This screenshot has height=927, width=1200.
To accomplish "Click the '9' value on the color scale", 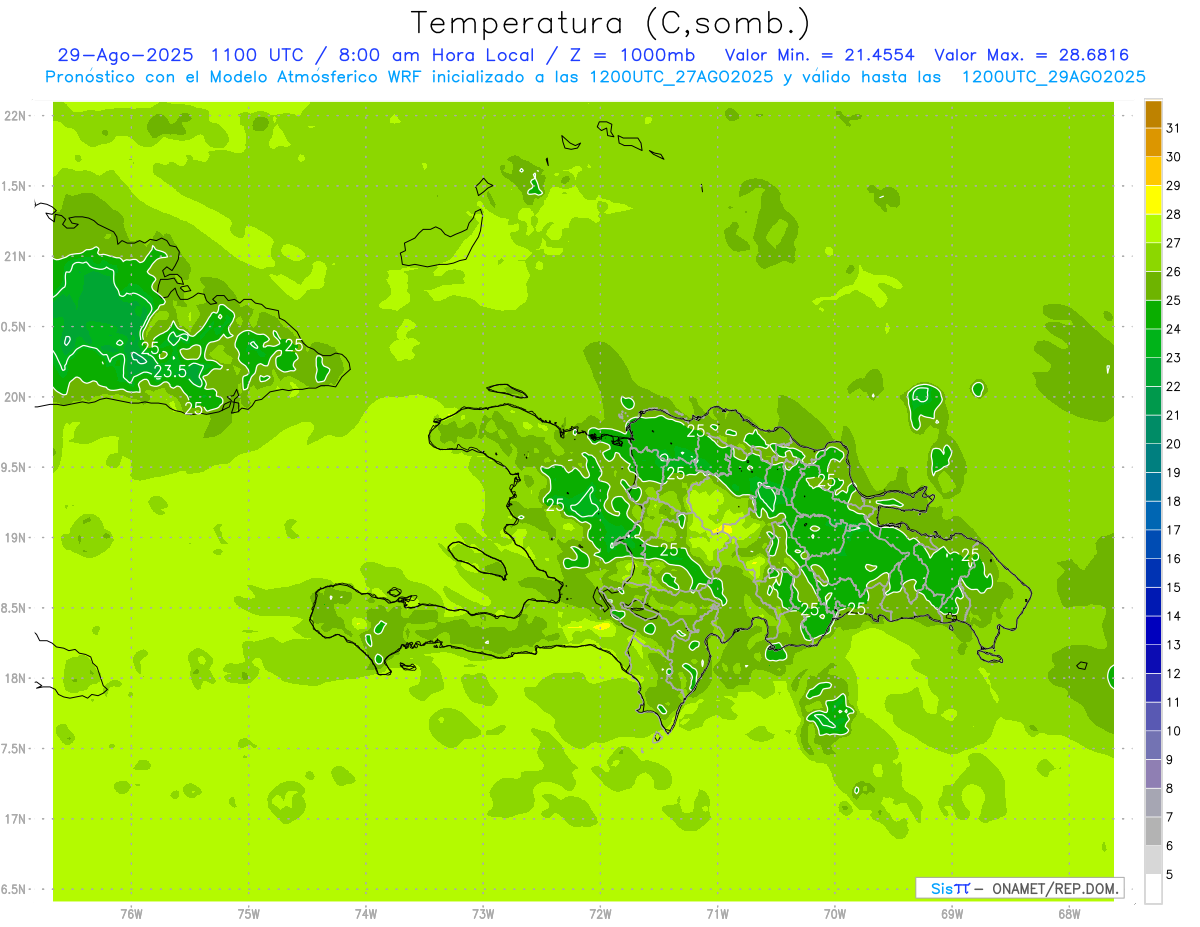I will pyautogui.click(x=1170, y=760).
